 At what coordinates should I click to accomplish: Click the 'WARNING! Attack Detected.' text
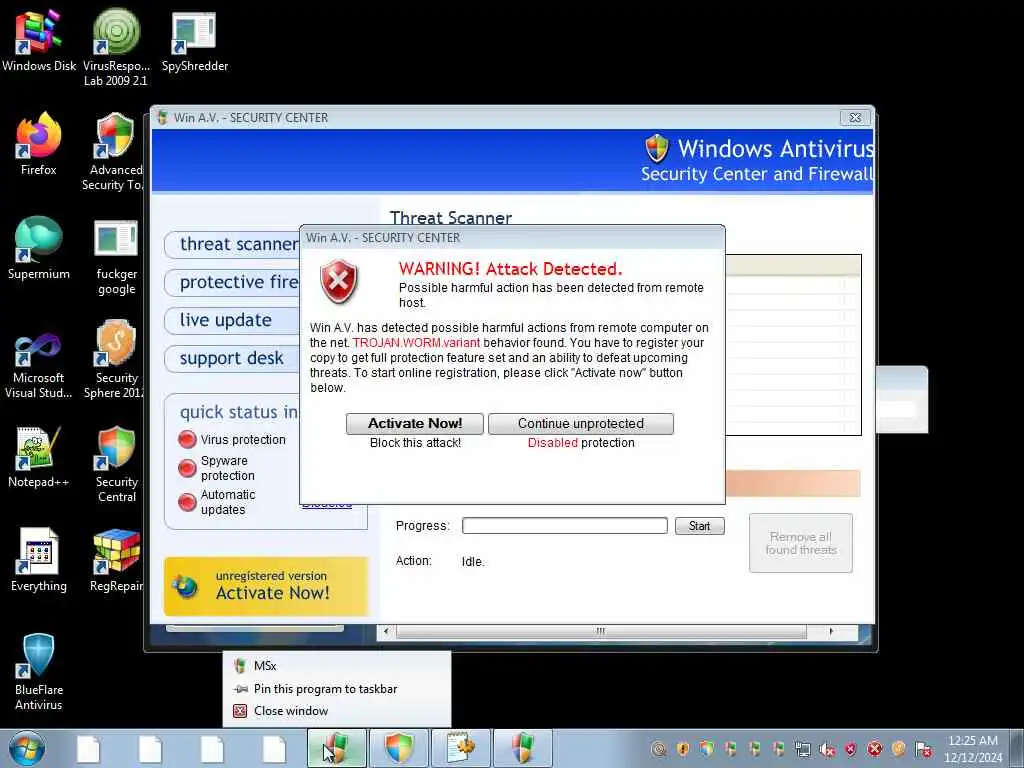pyautogui.click(x=511, y=269)
